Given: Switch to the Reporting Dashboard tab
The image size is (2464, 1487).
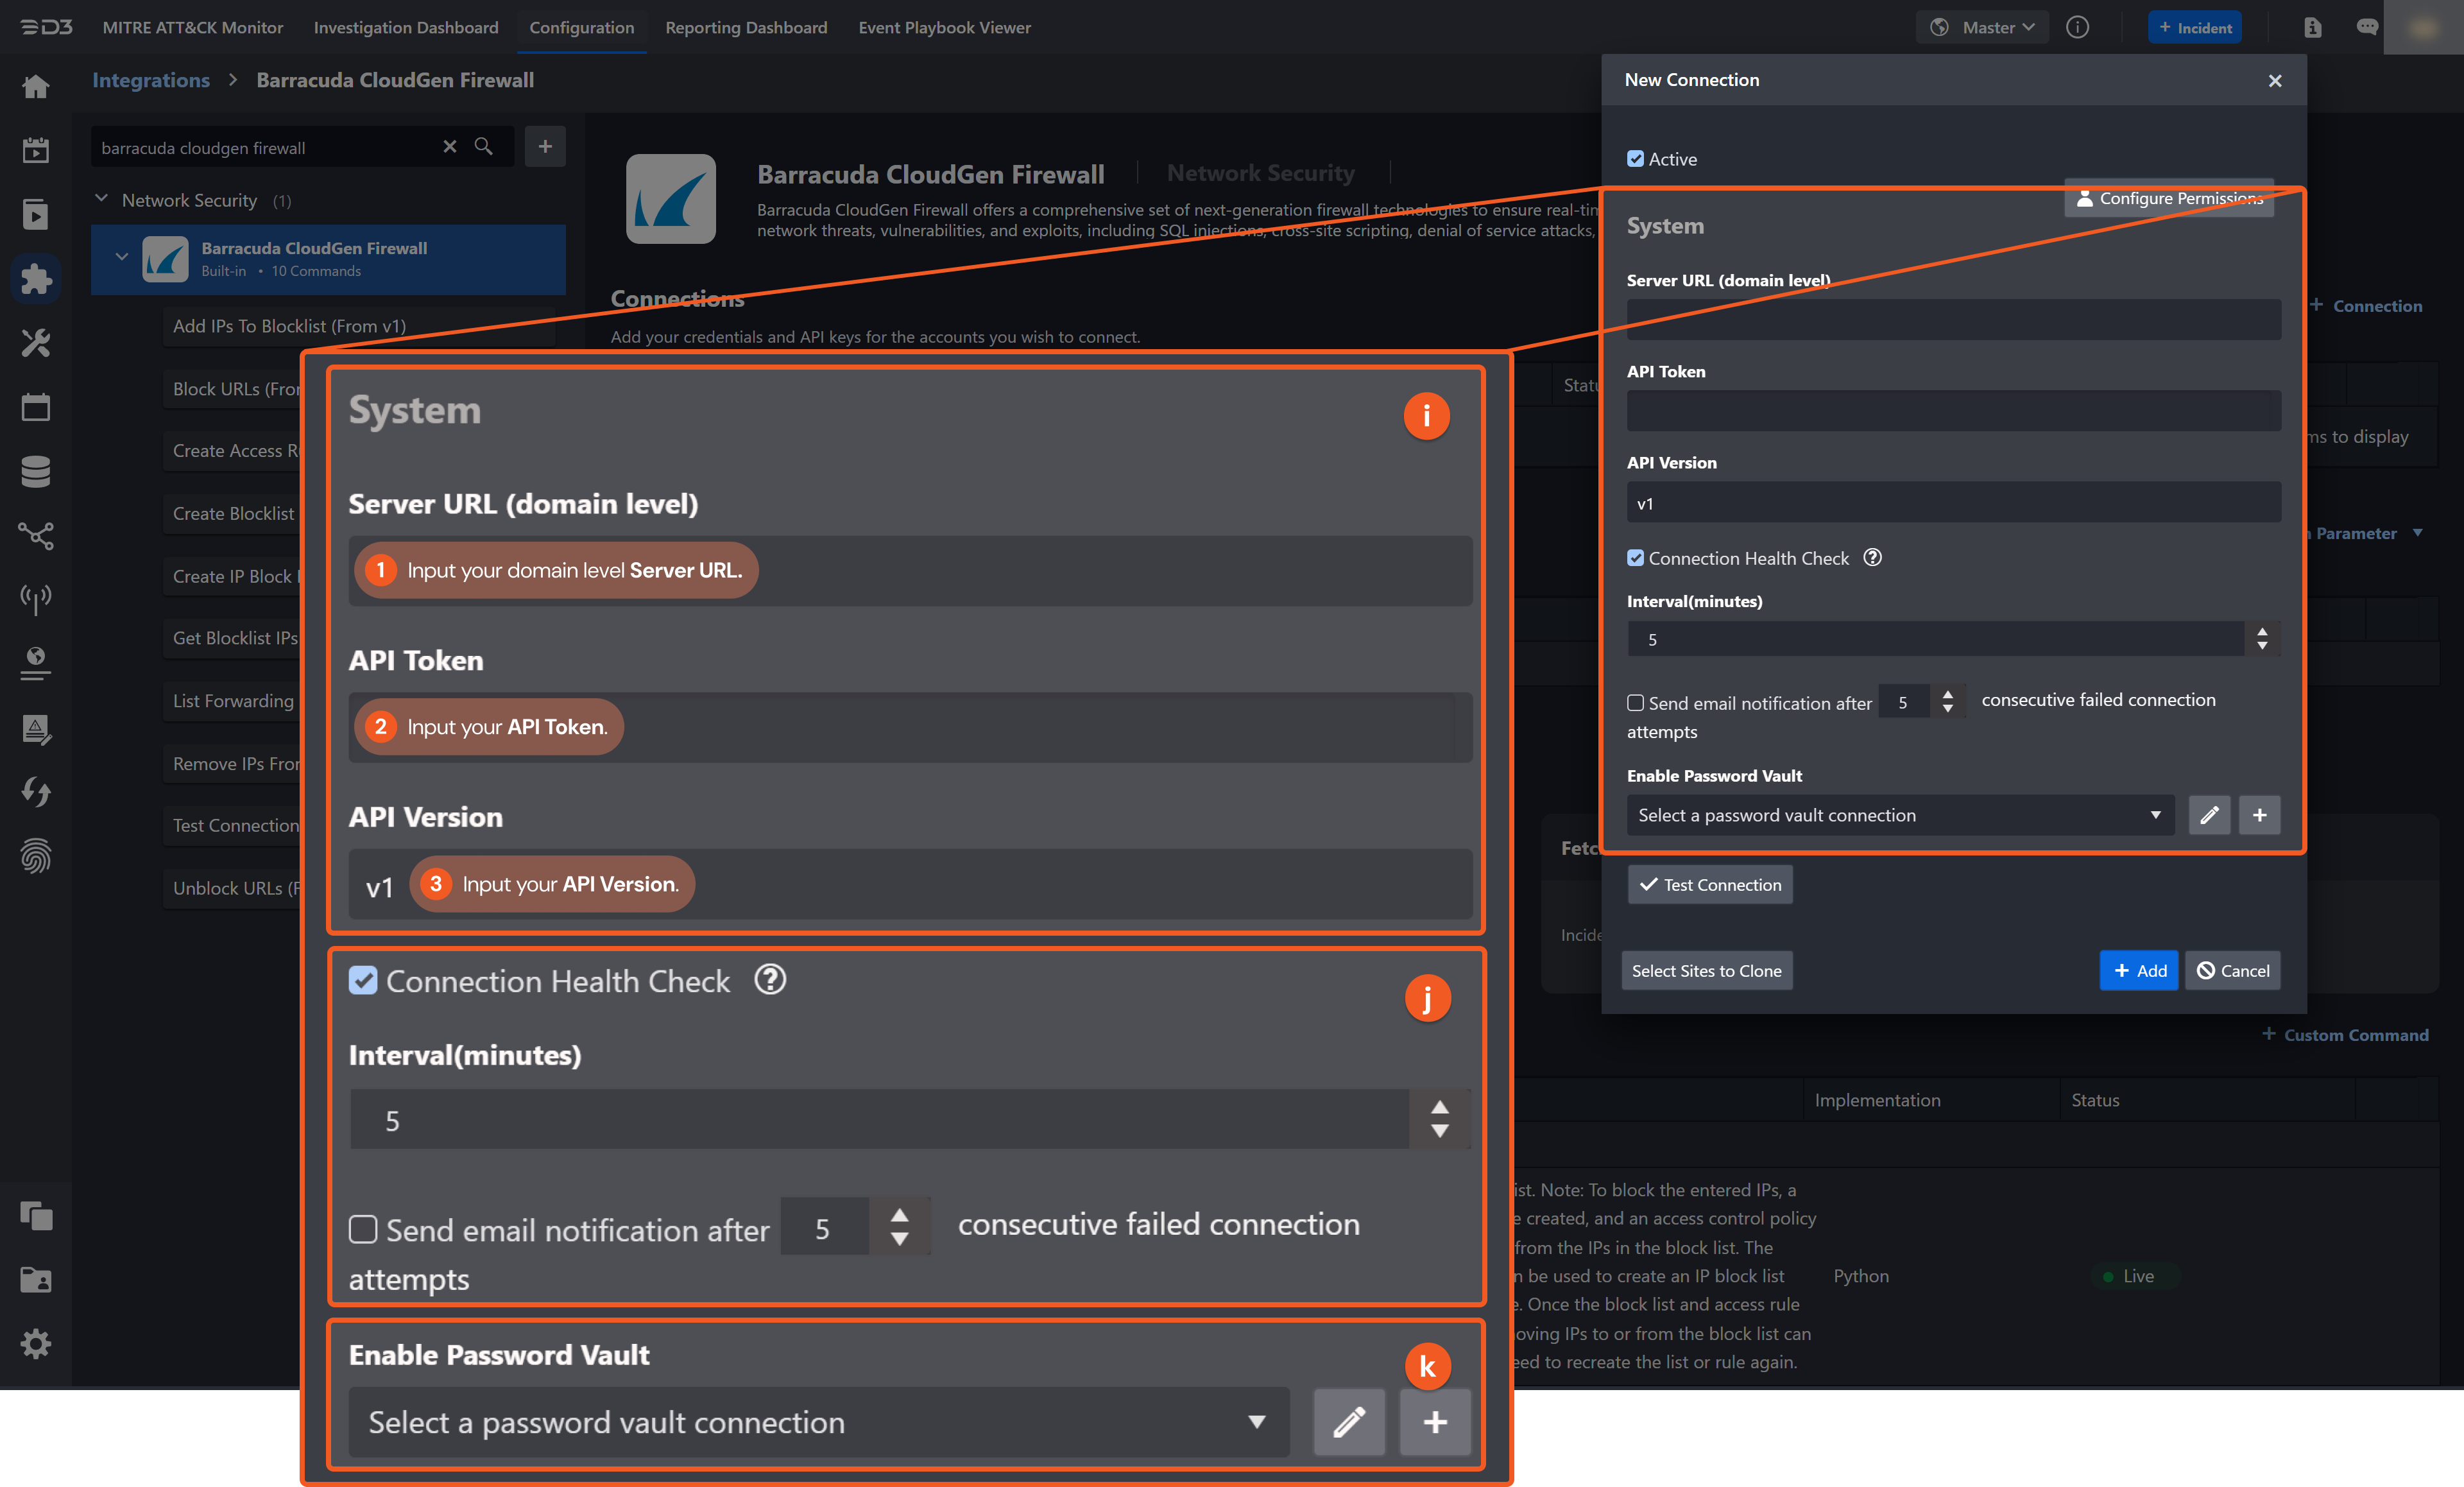Looking at the screenshot, I should tap(746, 27).
